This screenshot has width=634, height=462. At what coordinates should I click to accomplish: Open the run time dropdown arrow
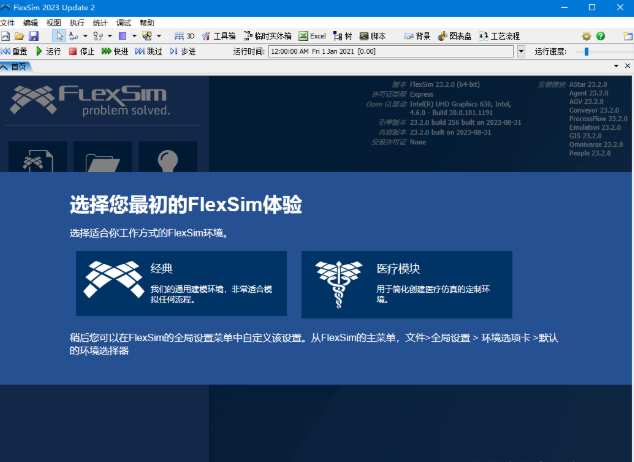coord(521,51)
